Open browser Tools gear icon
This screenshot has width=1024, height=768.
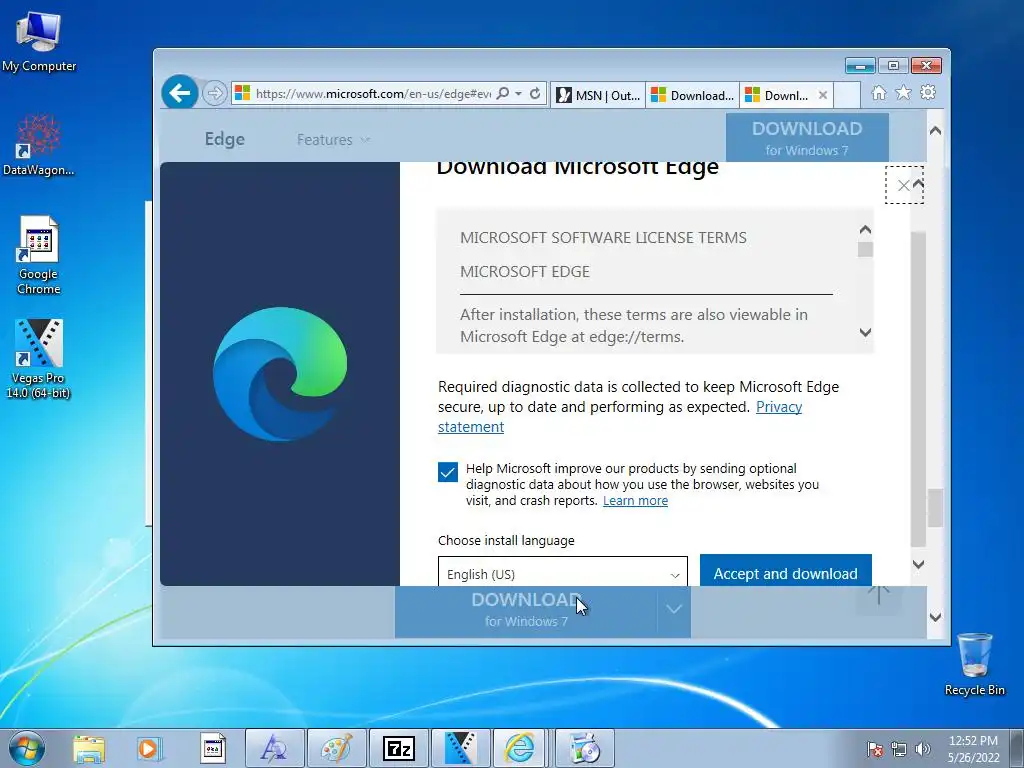coord(927,93)
